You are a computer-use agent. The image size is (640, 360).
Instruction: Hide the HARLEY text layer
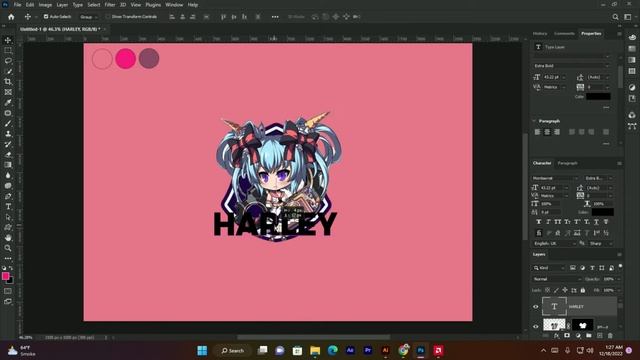pyautogui.click(x=536, y=307)
